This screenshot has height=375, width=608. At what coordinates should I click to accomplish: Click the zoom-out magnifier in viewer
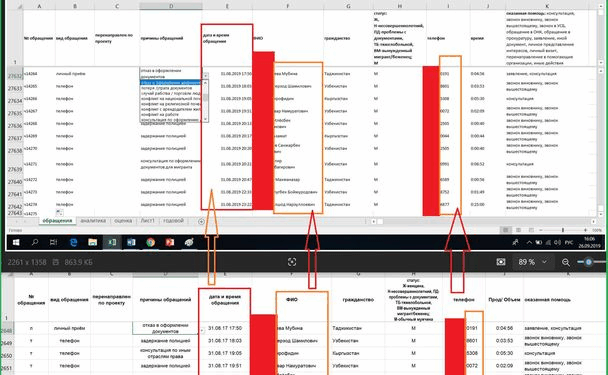click(566, 263)
